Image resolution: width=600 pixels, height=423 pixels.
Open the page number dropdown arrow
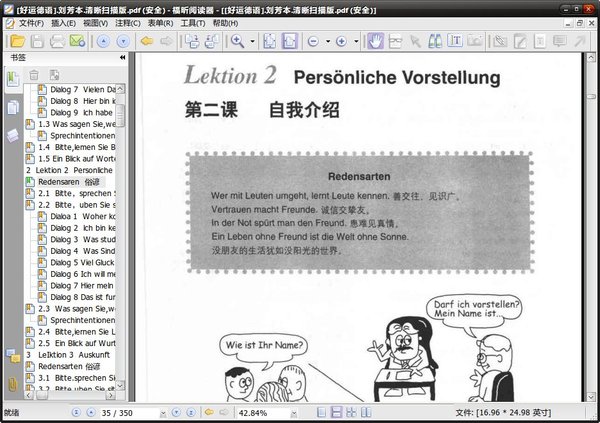[x=163, y=413]
